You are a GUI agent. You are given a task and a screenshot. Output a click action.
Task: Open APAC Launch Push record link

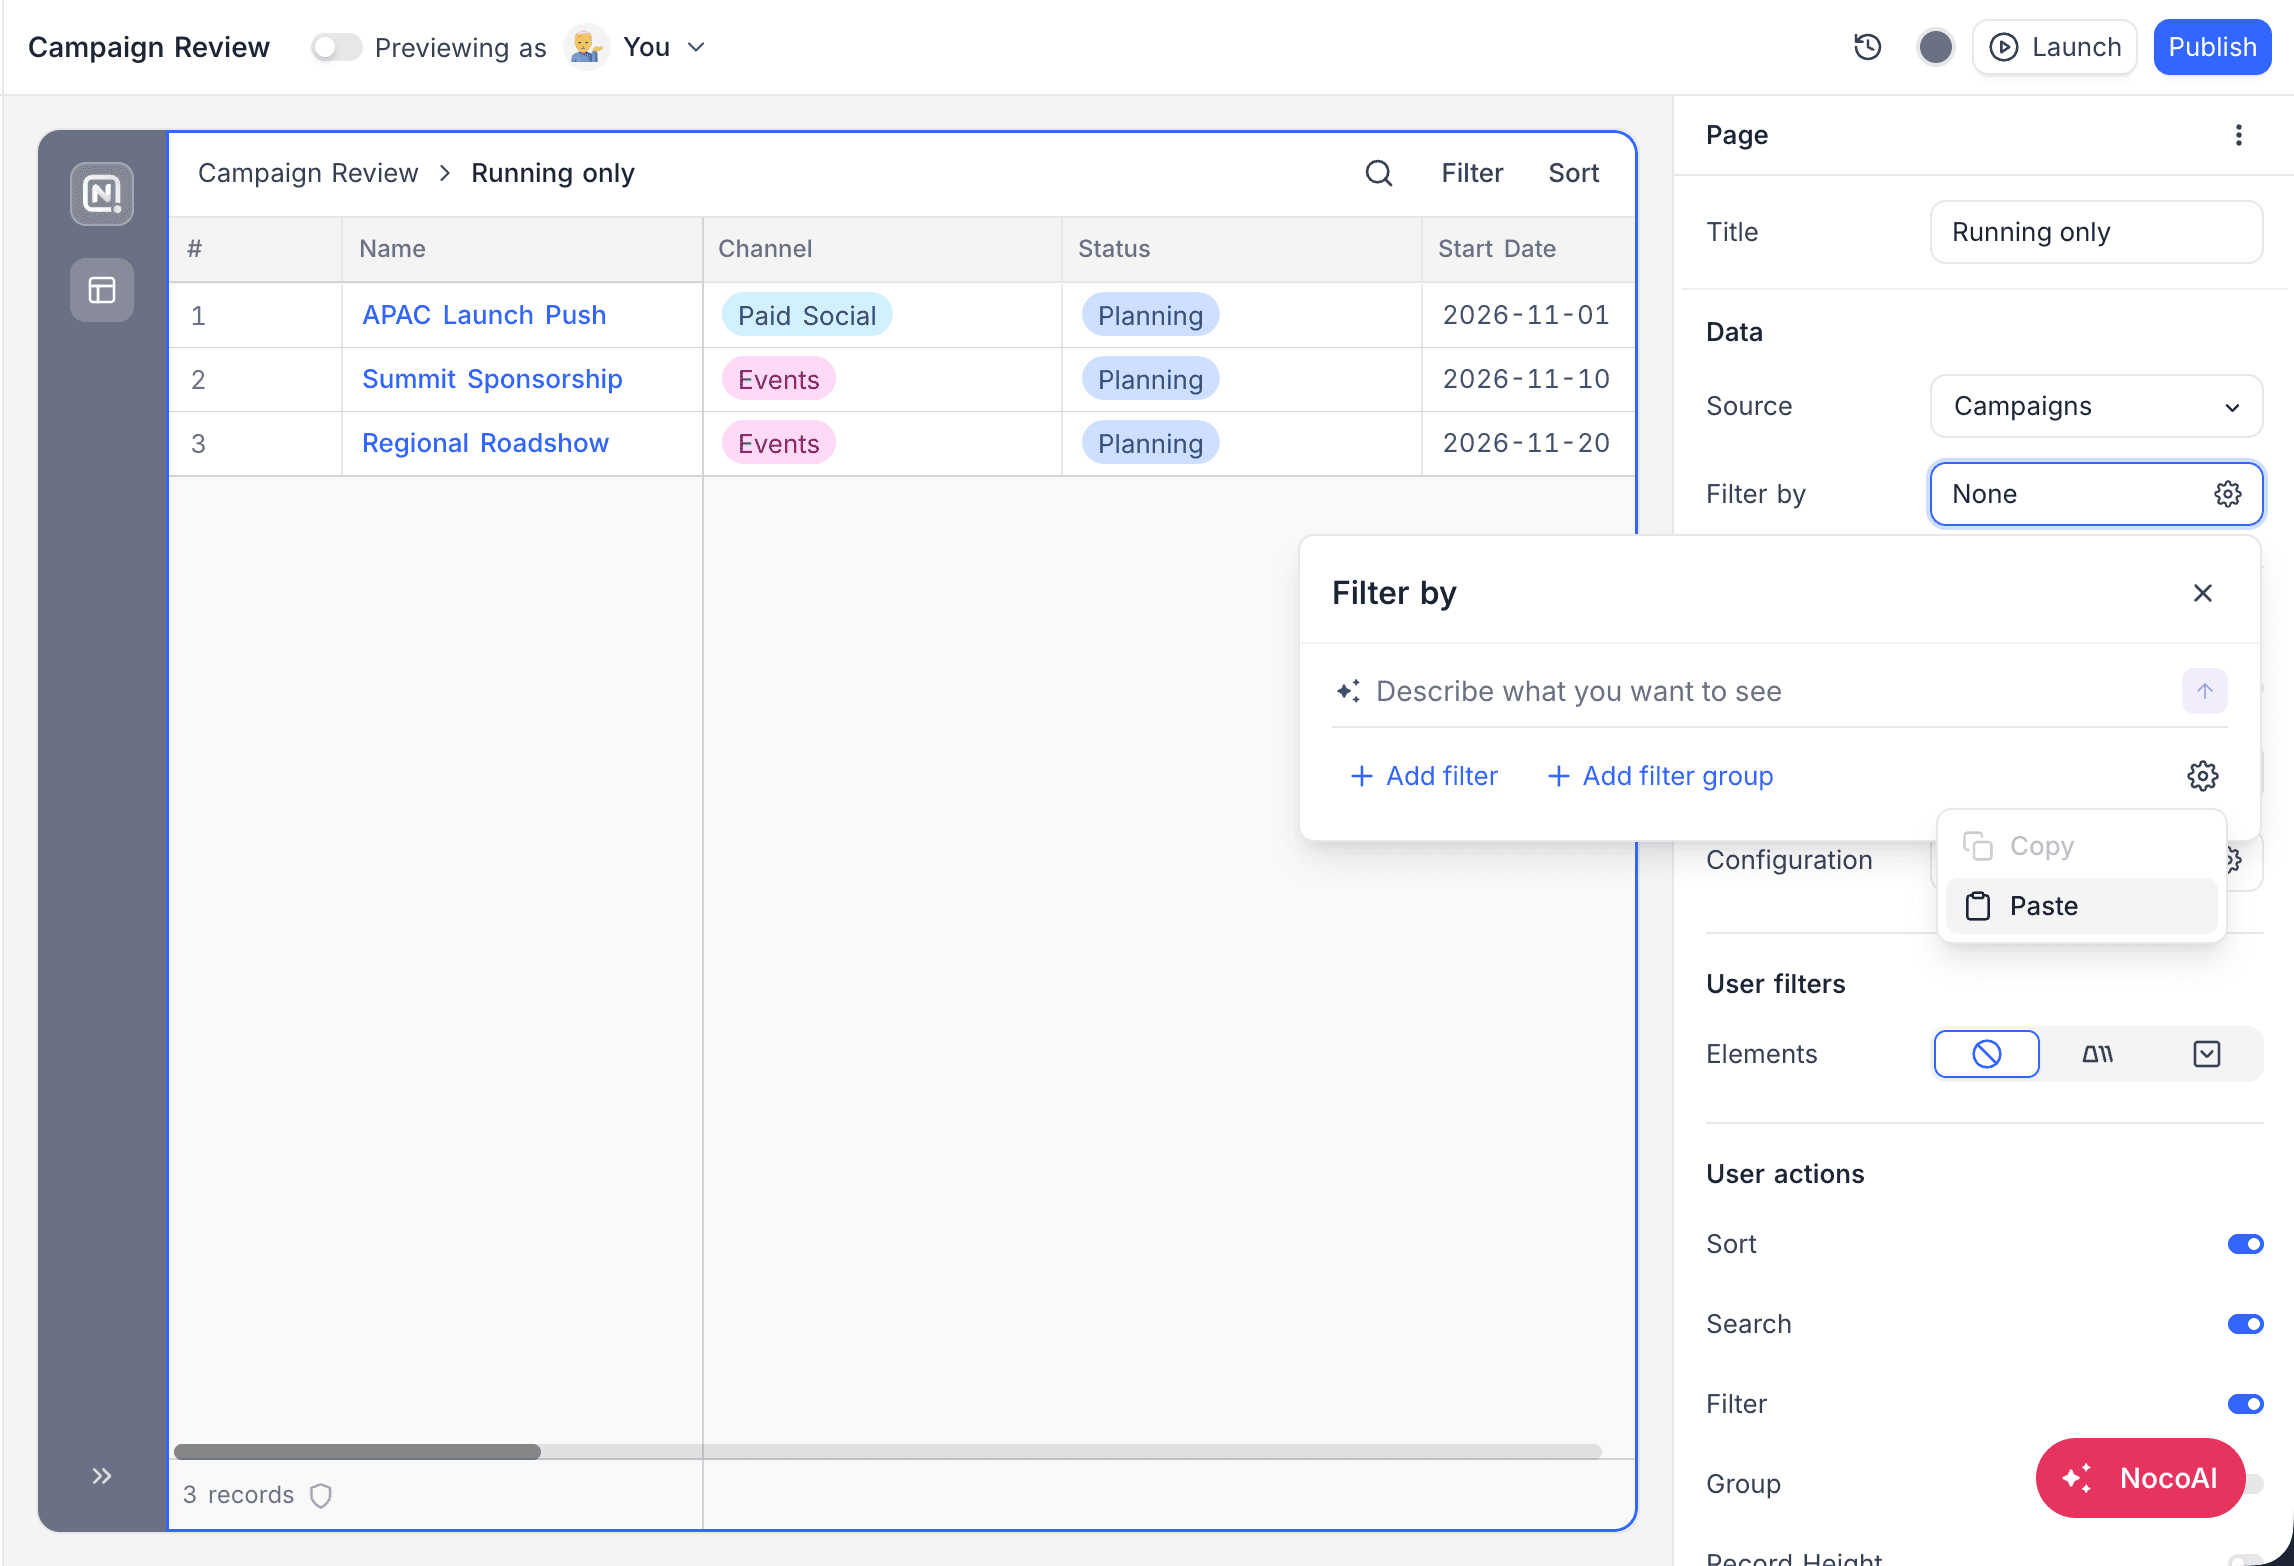coord(484,315)
